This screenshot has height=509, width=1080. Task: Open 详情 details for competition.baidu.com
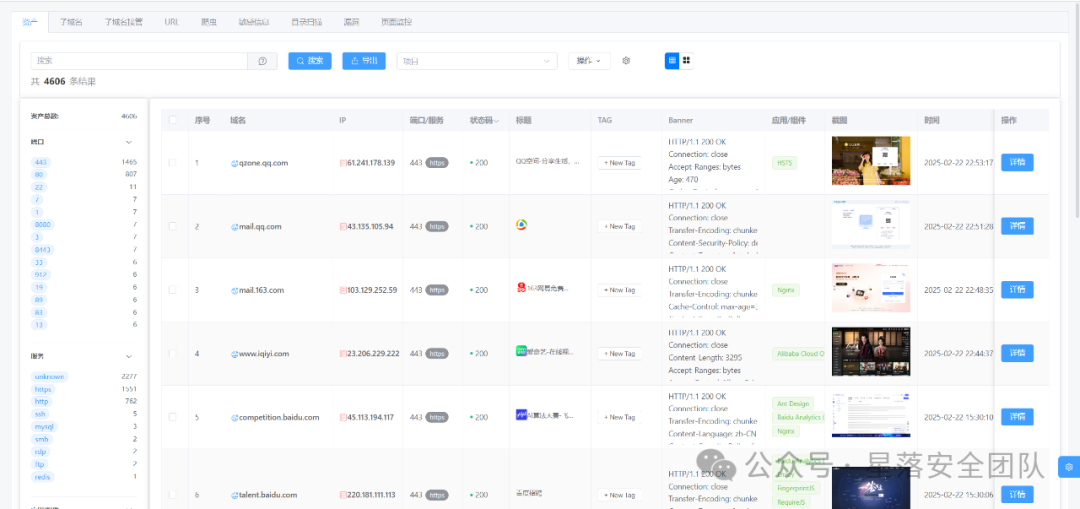(x=1017, y=417)
